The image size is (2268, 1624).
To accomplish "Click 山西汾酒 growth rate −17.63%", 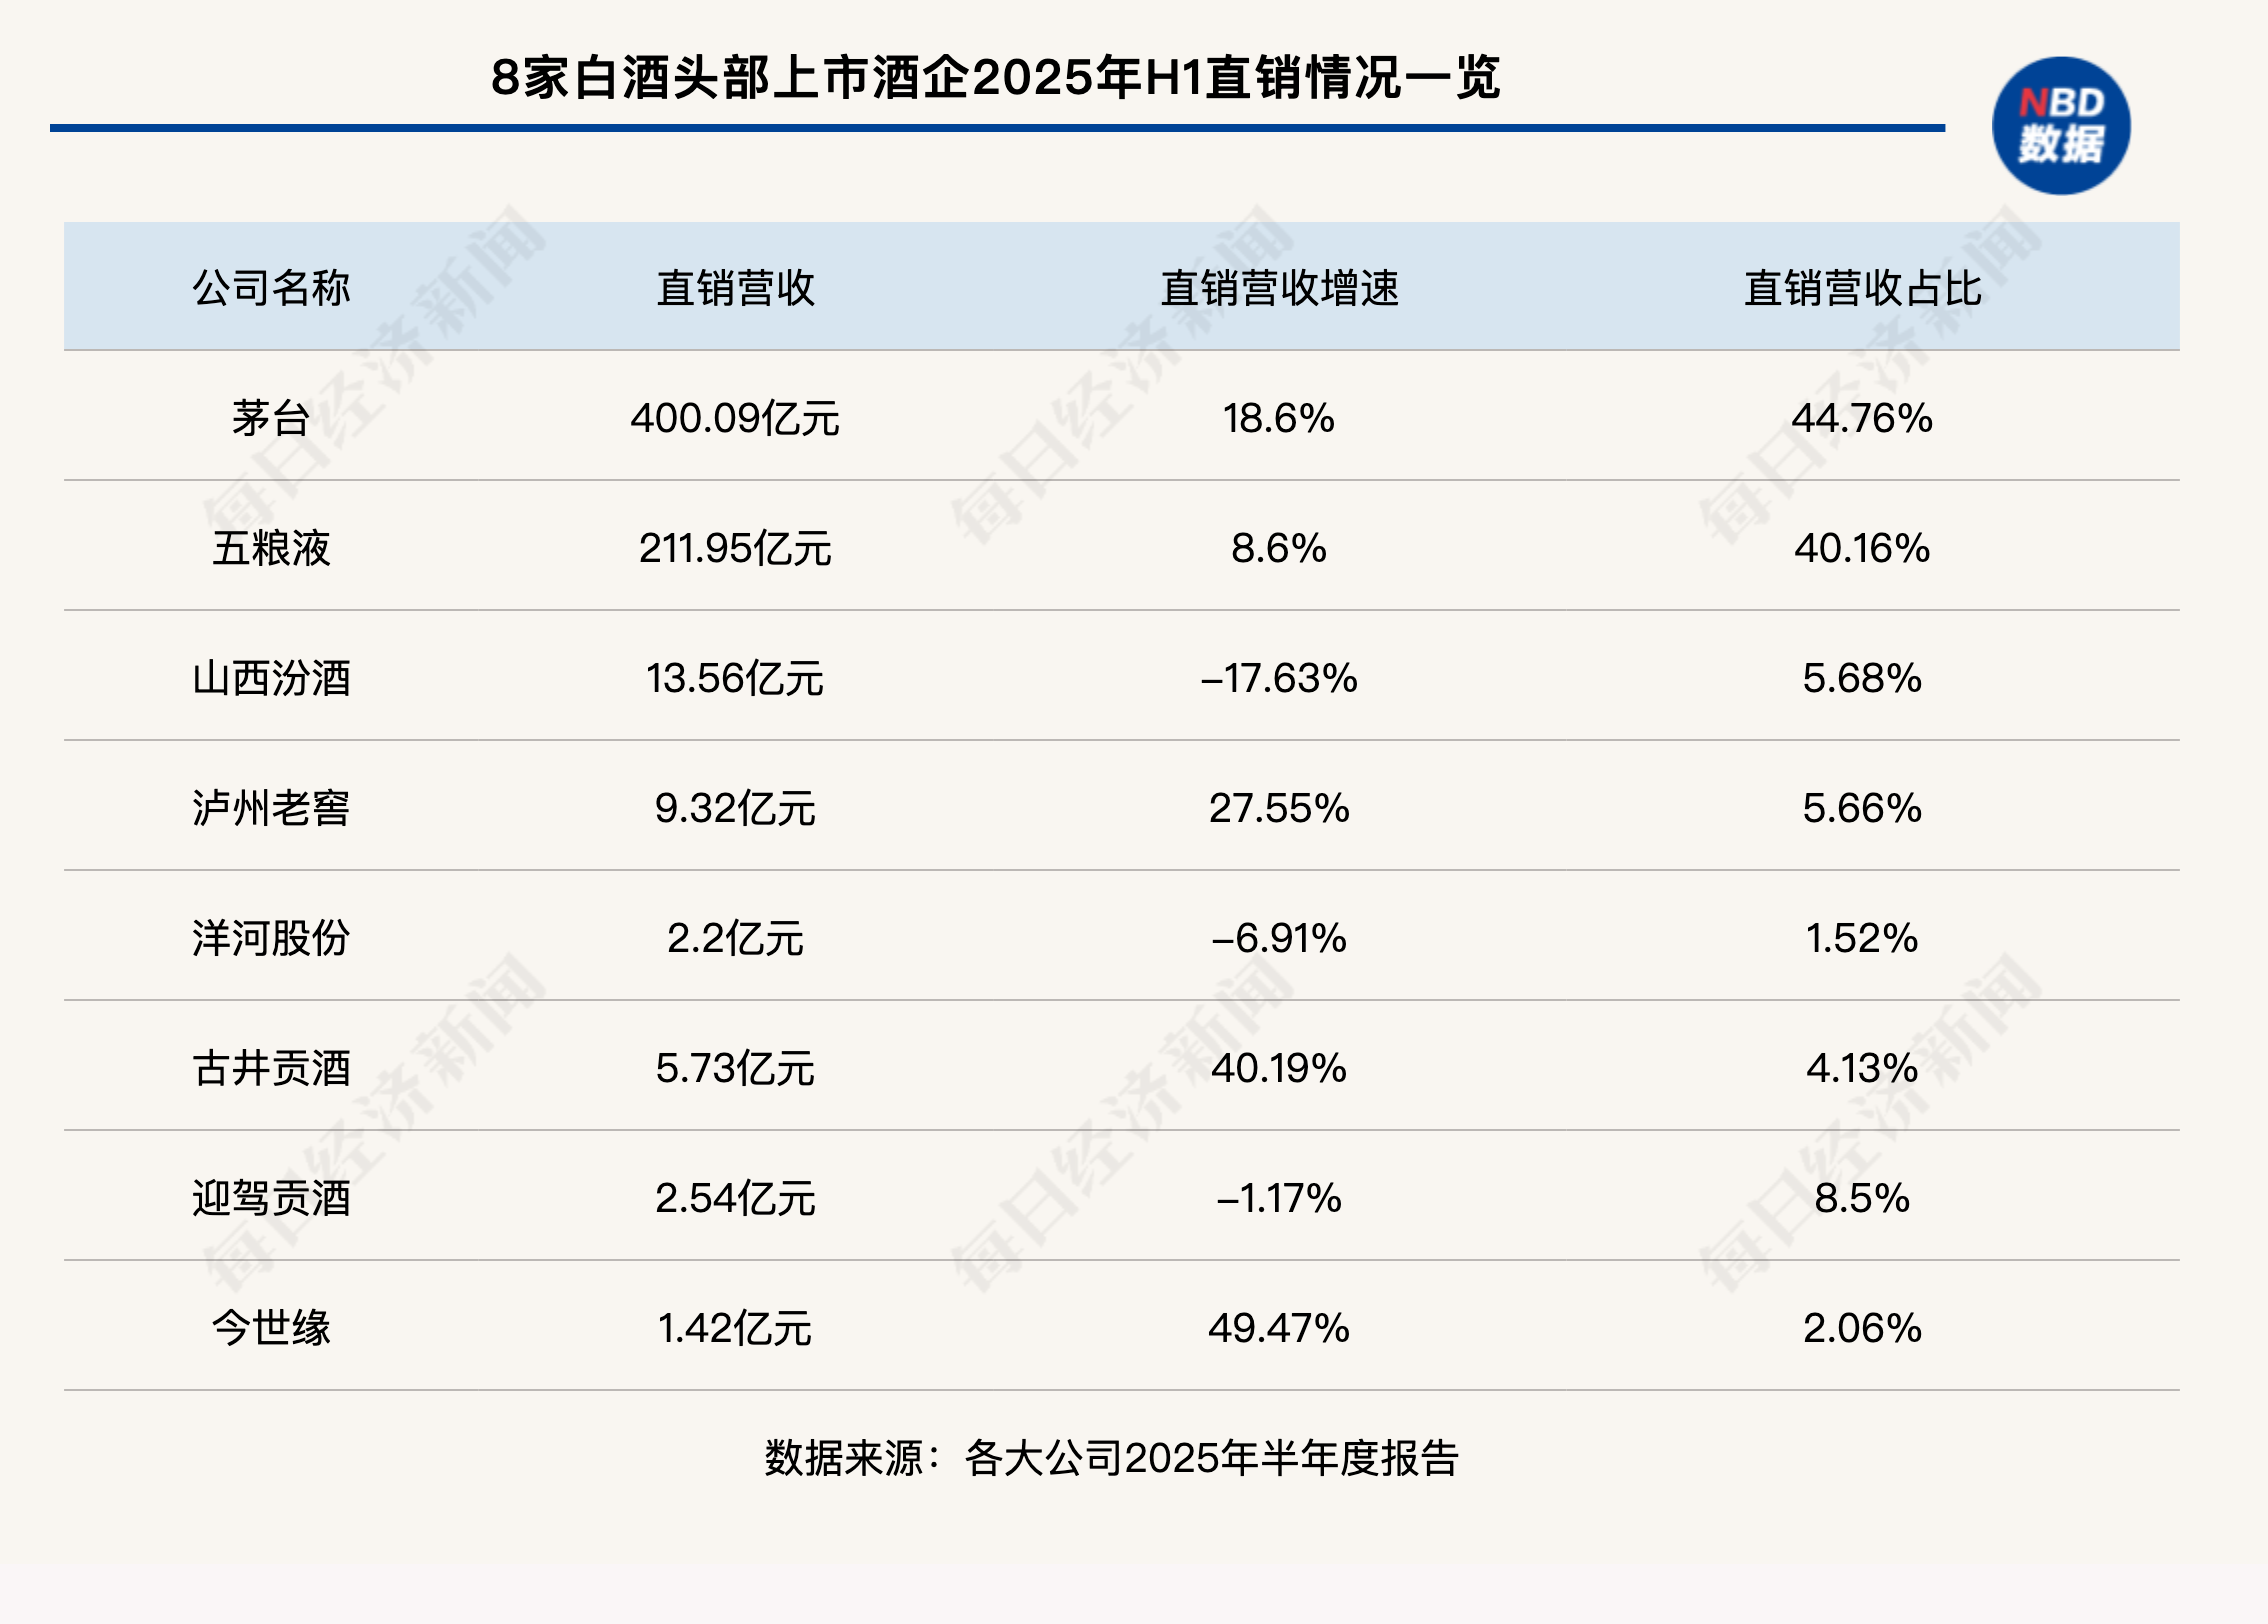I will click(x=1279, y=678).
